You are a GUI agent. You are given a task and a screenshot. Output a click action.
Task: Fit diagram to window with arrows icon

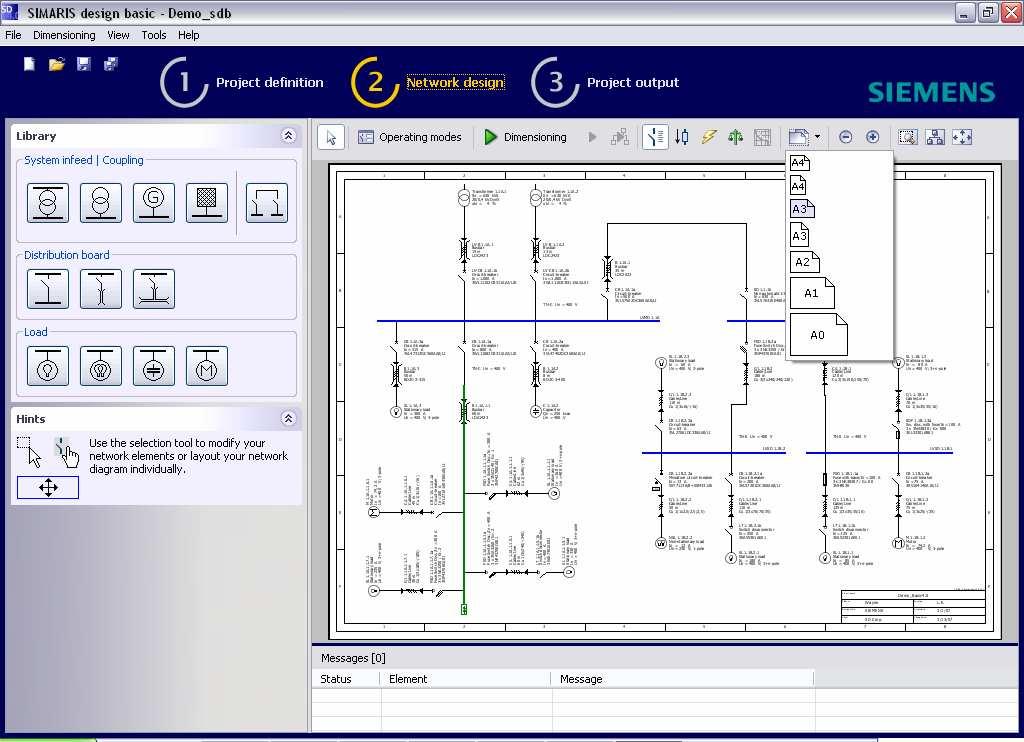(962, 137)
